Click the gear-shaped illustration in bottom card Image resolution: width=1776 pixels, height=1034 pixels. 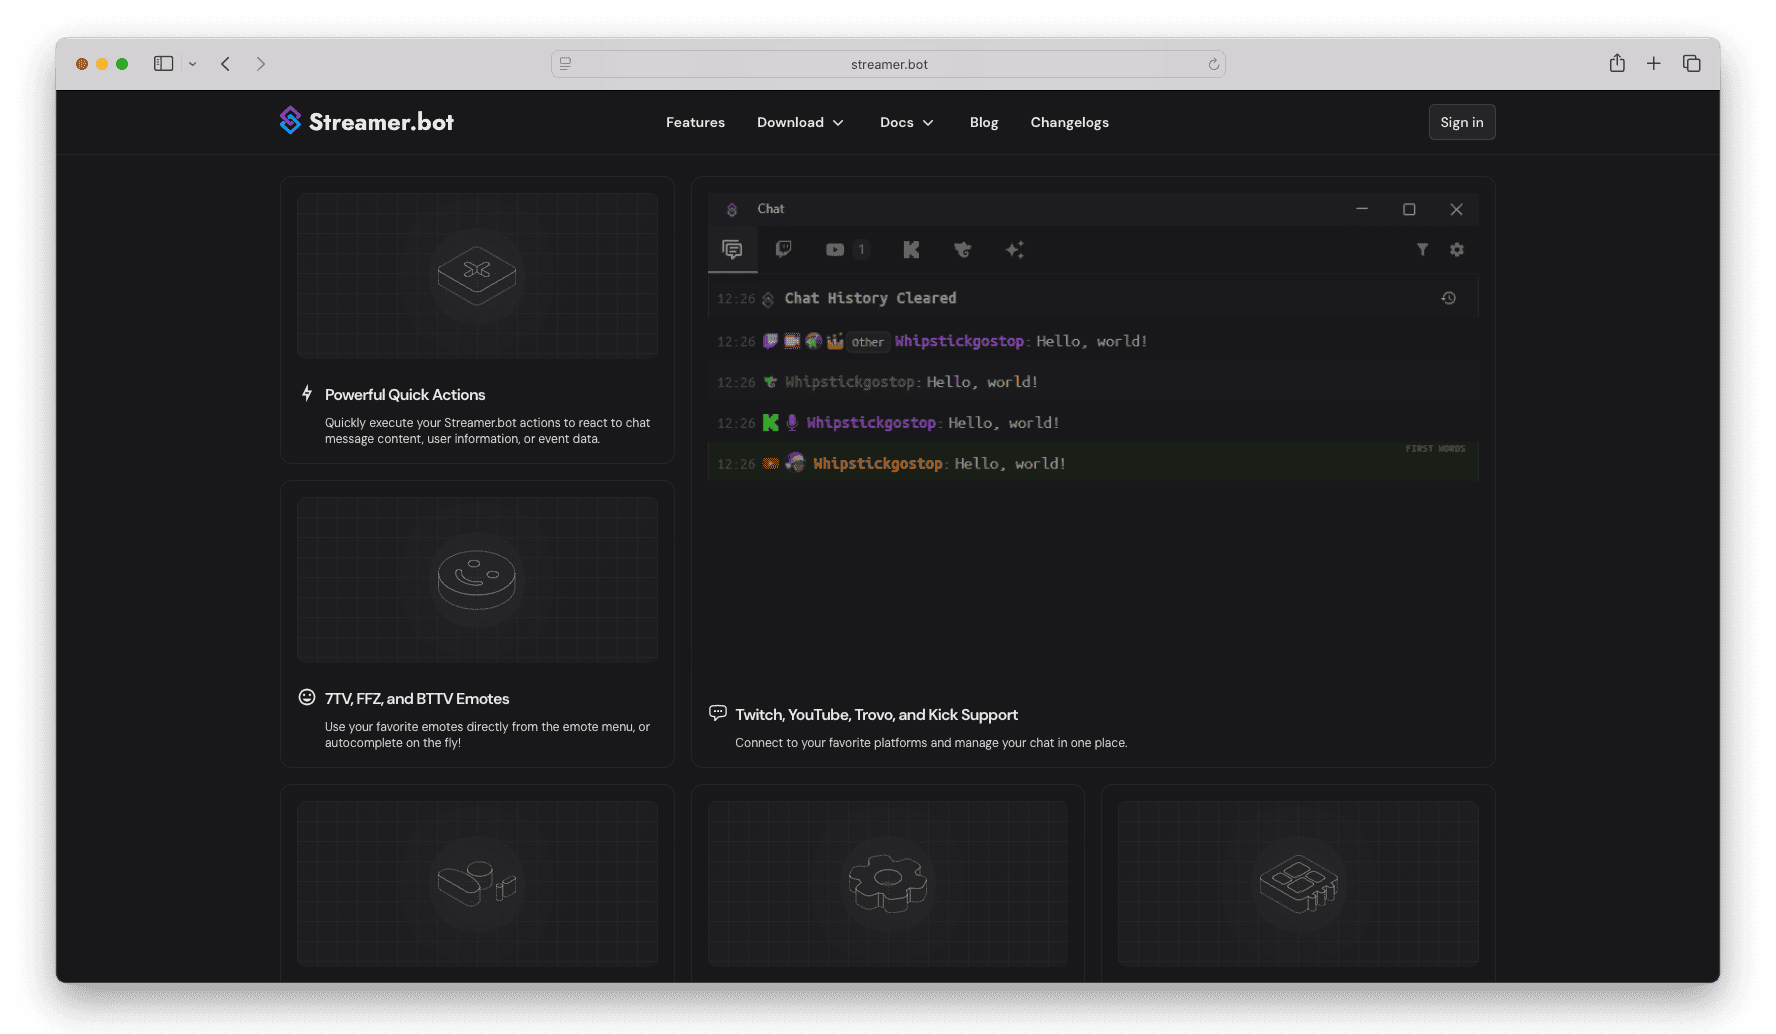[887, 883]
